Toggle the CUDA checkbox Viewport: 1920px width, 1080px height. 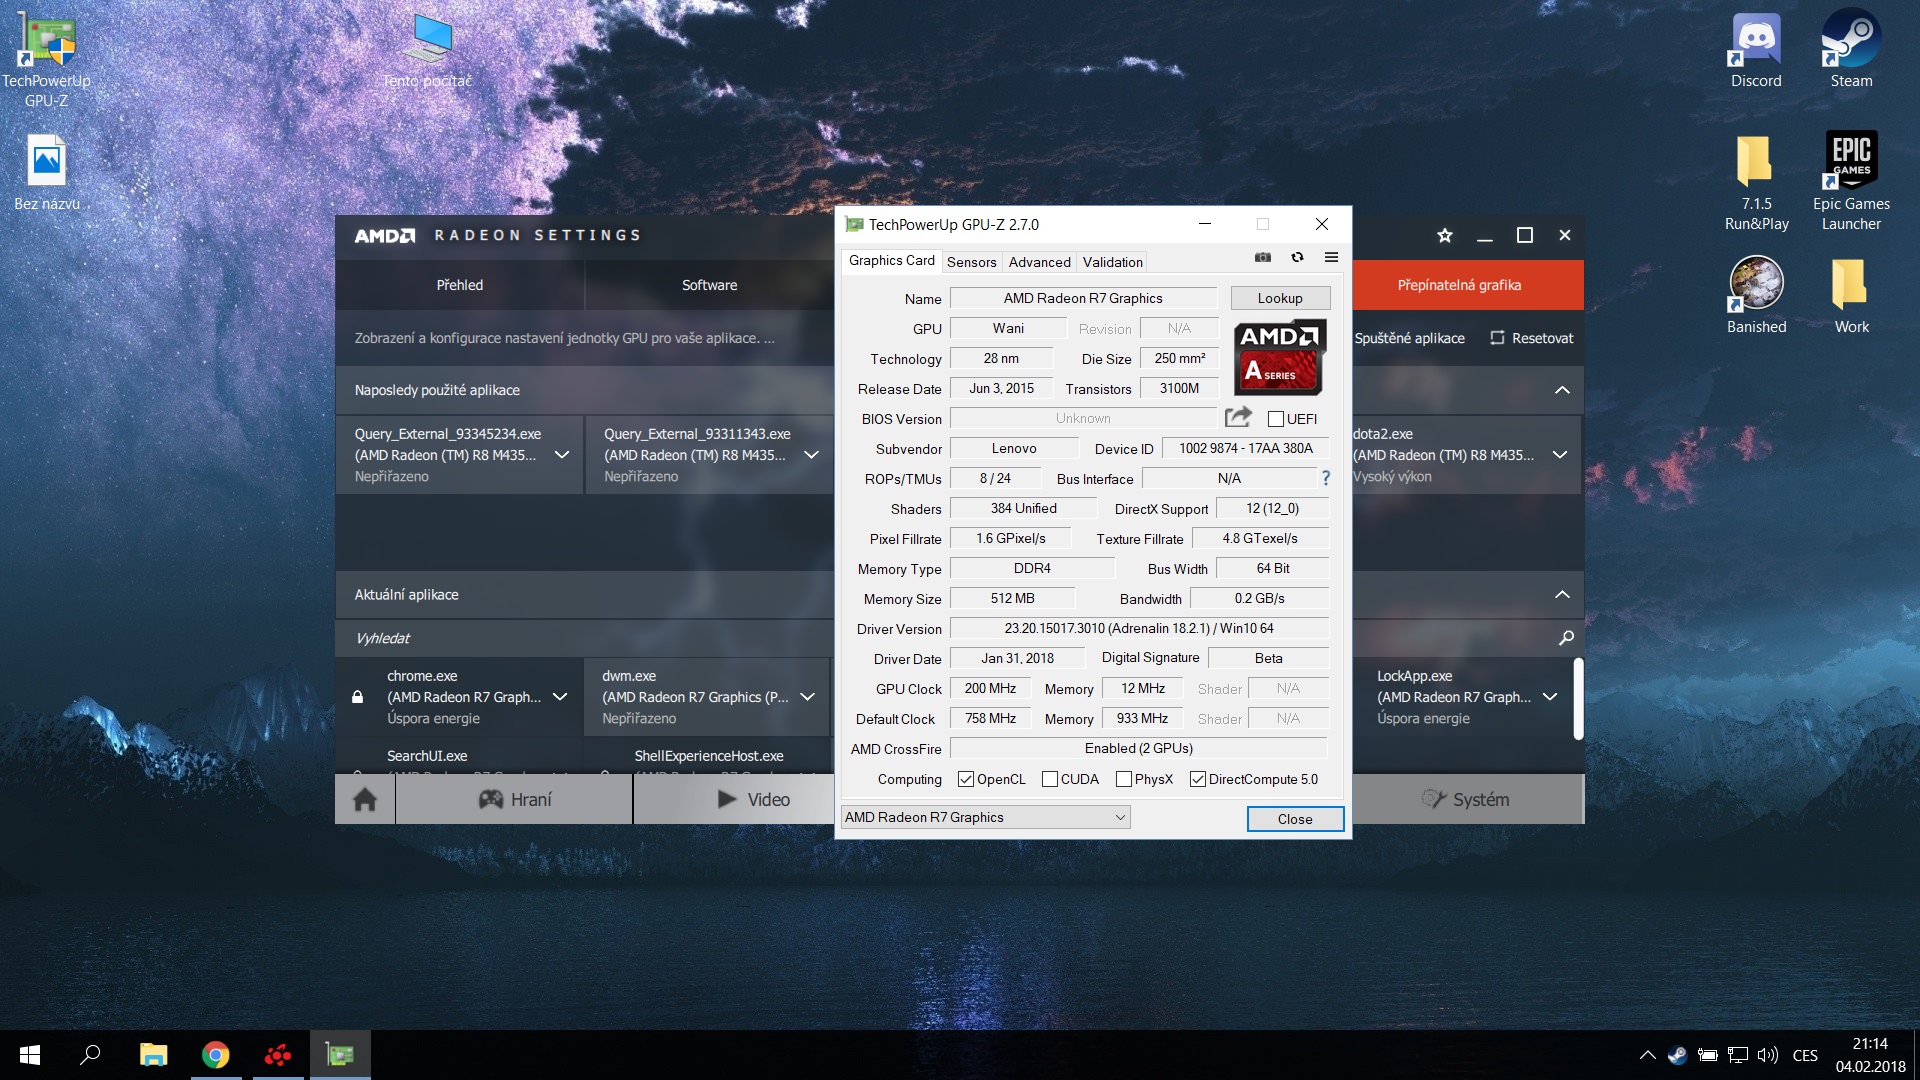(1050, 779)
